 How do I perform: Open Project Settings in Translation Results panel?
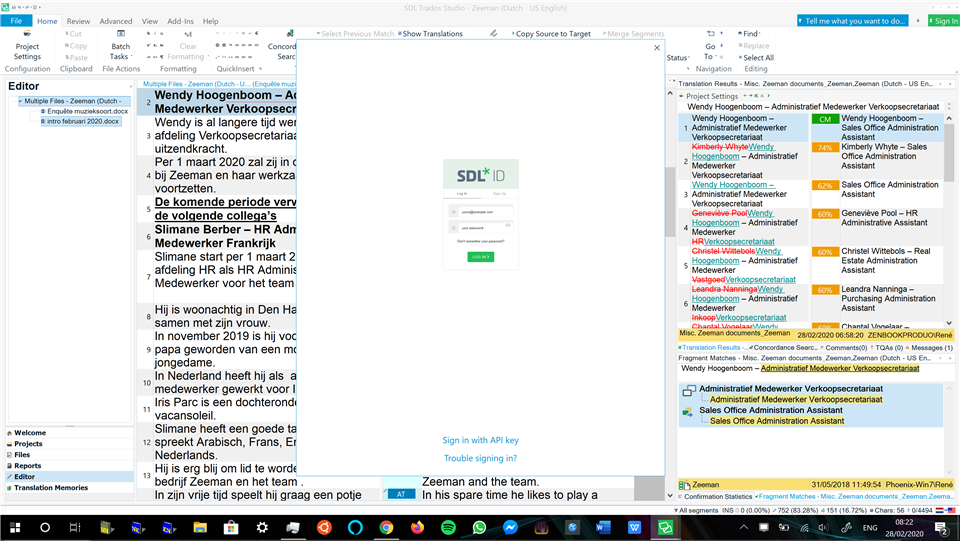tap(711, 96)
